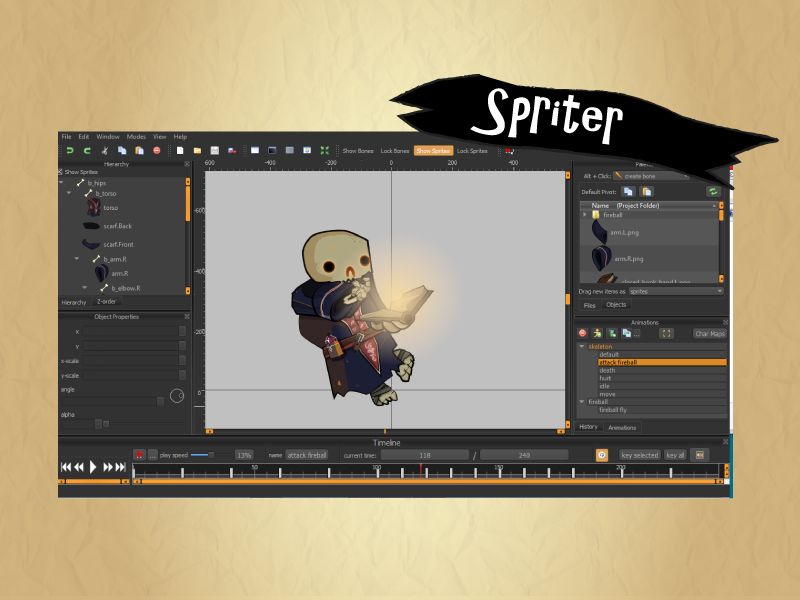Switch to the History tab
Image resolution: width=800 pixels, height=600 pixels.
pyautogui.click(x=588, y=427)
